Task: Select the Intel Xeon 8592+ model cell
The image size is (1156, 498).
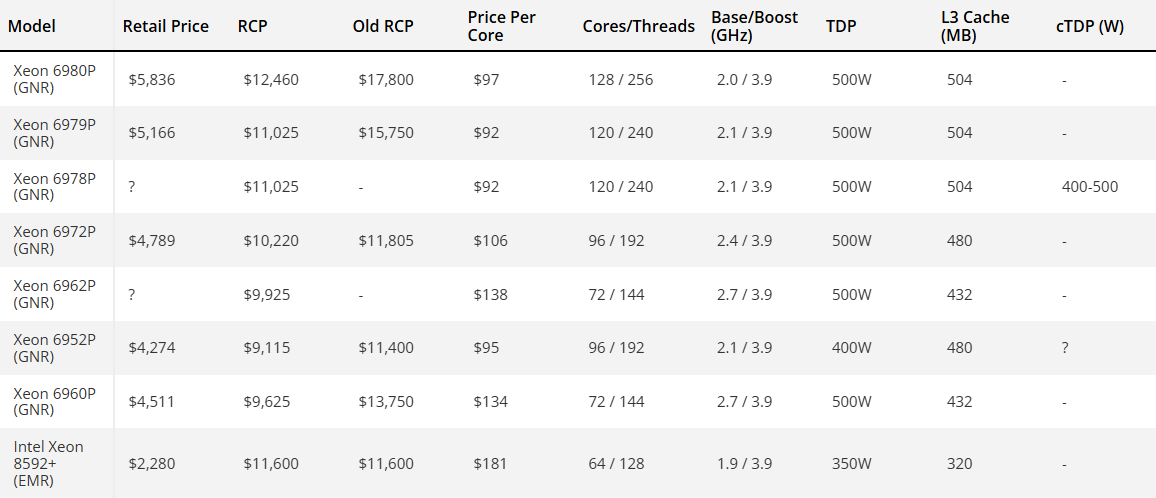Action: click(48, 463)
